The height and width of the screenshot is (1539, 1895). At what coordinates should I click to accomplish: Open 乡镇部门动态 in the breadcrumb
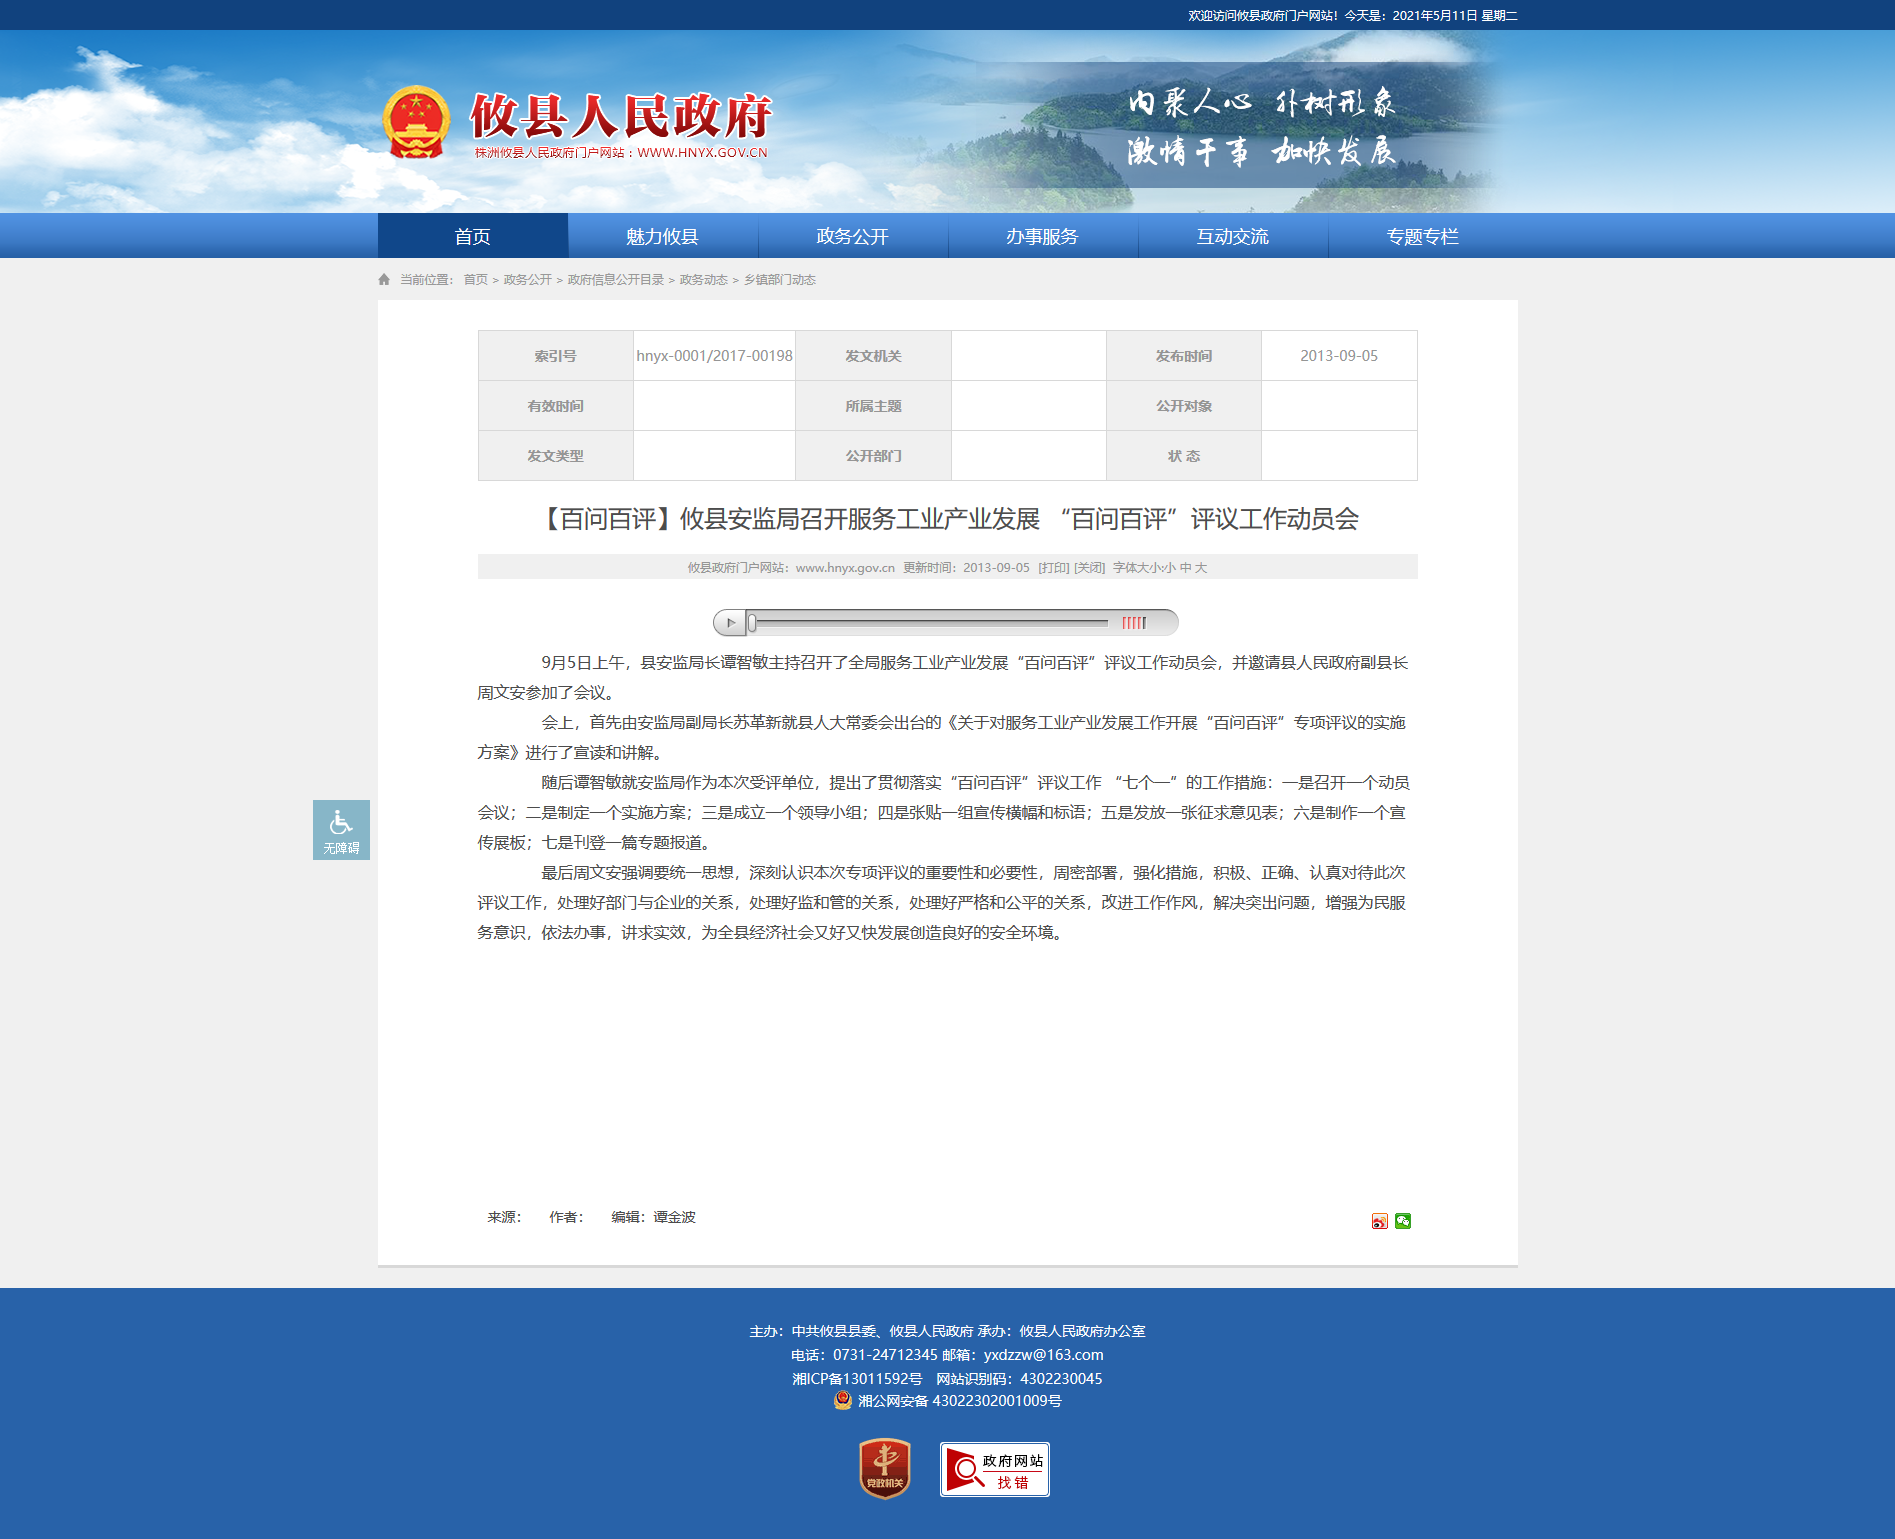click(779, 280)
